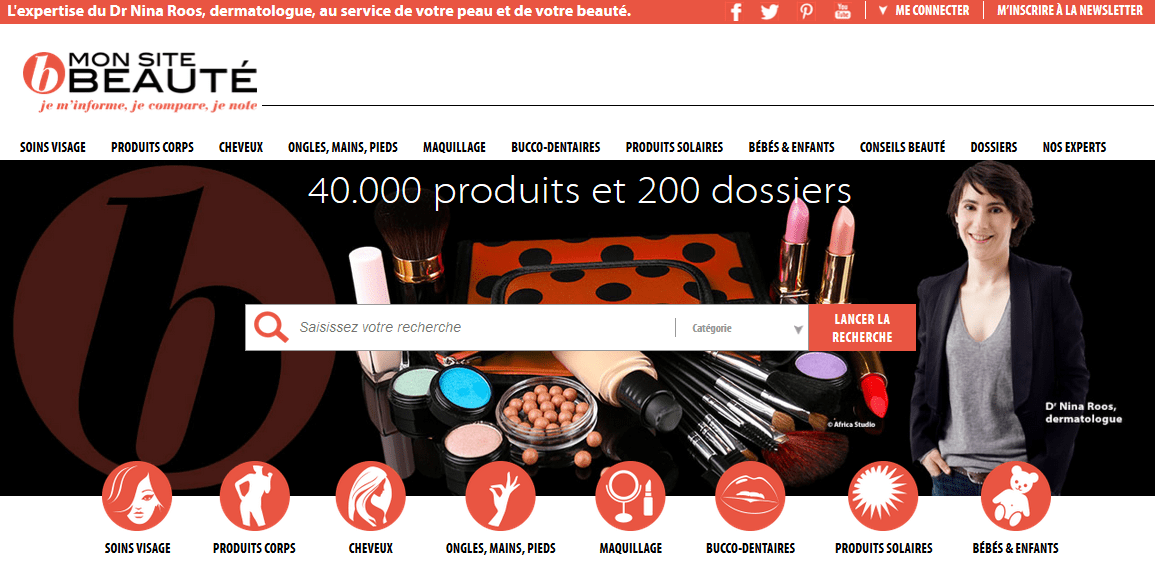Click the Lancer la recherche button
The width and height of the screenshot is (1155, 566).
pos(862,328)
